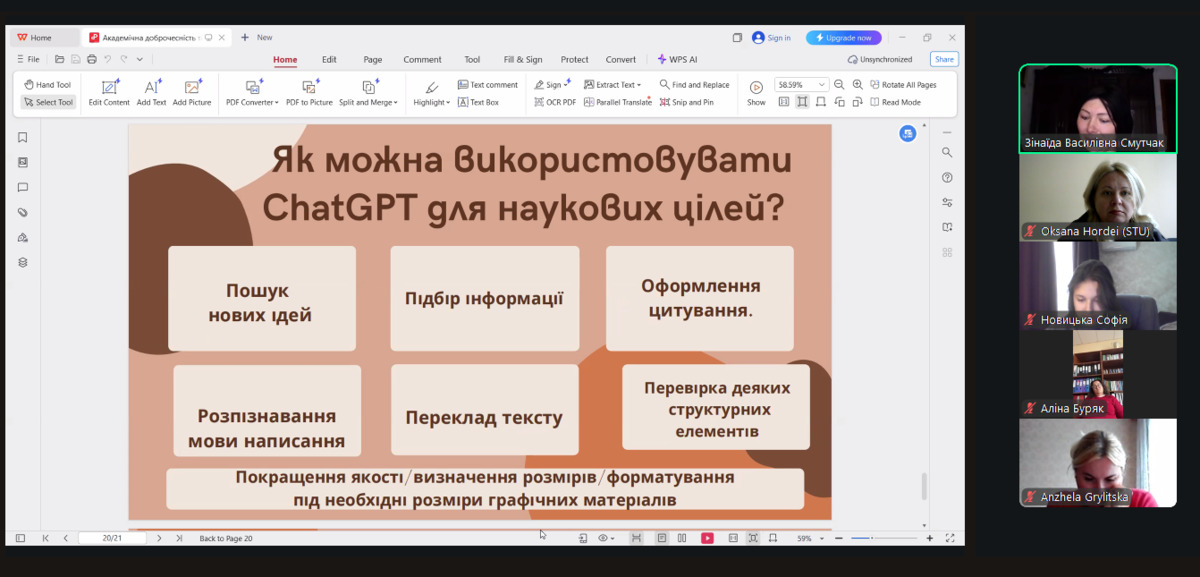The image size is (1200, 577).
Task: Open the Fill & Sign tab
Action: coord(523,59)
